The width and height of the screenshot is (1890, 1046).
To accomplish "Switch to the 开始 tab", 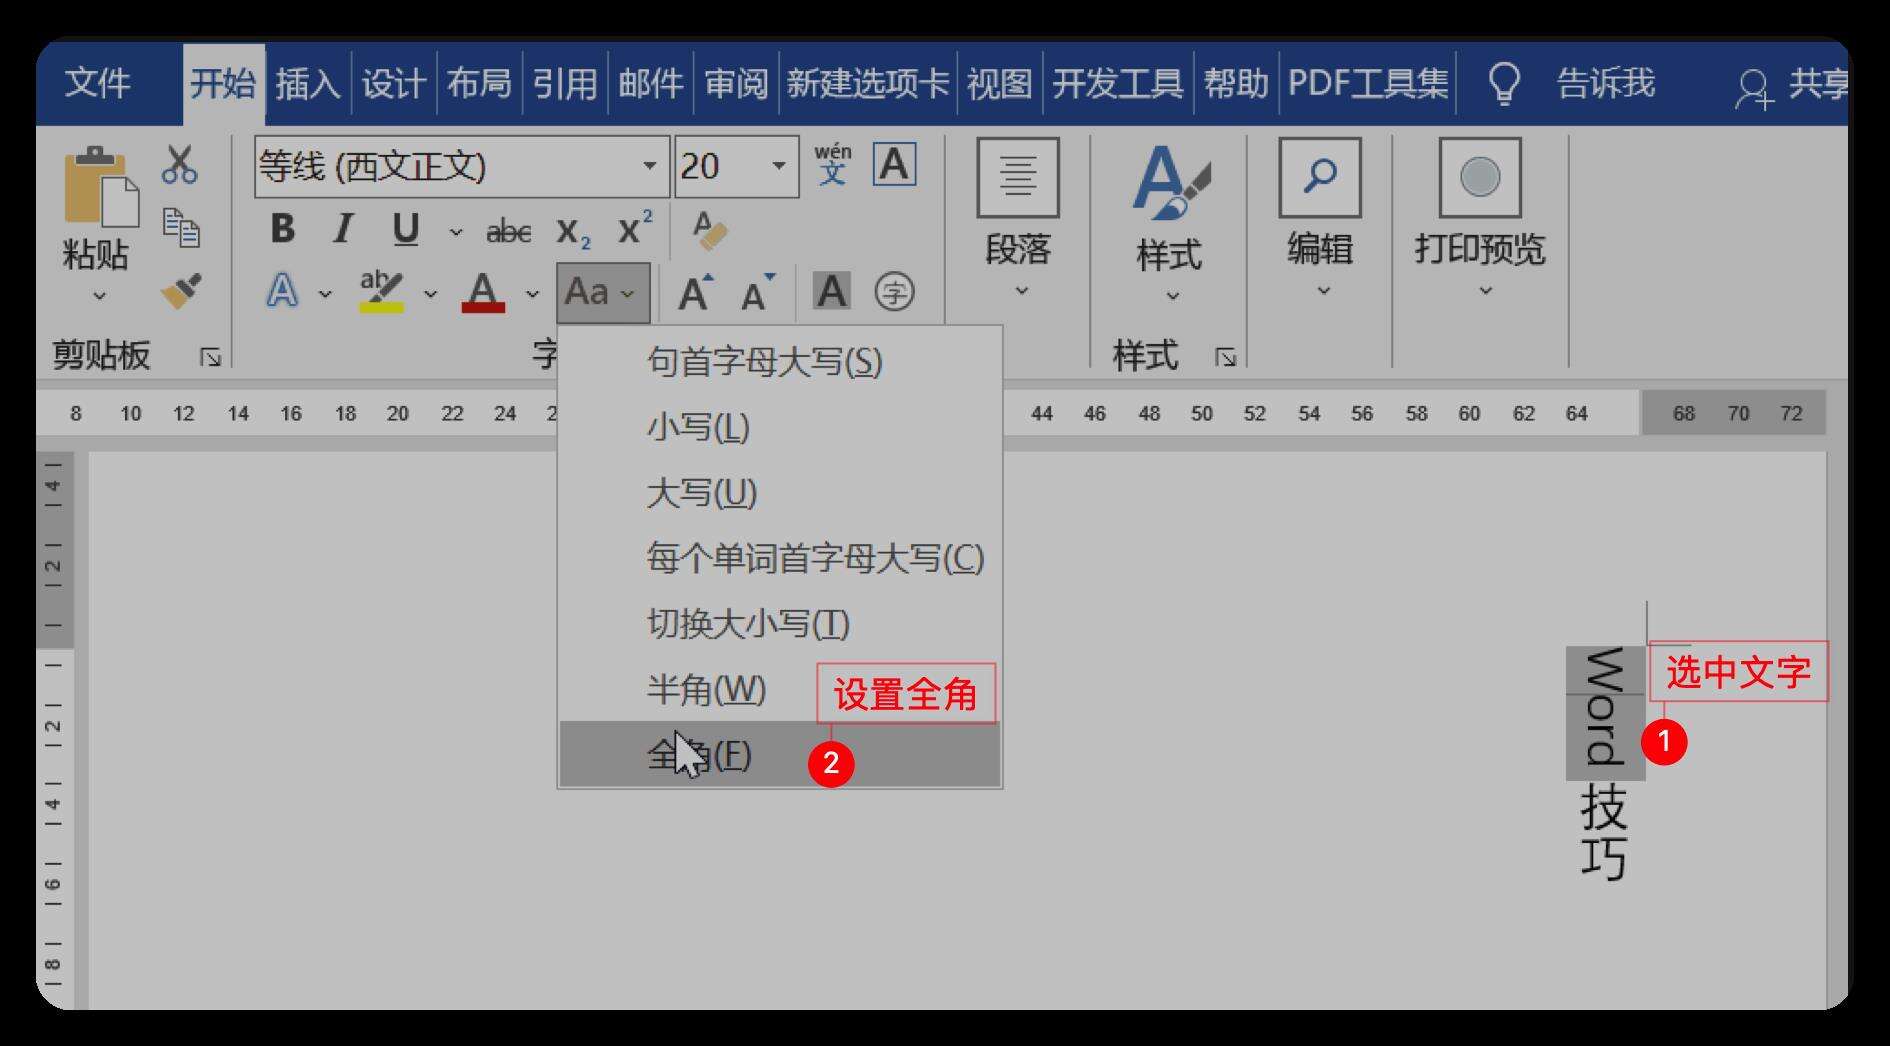I will [223, 83].
